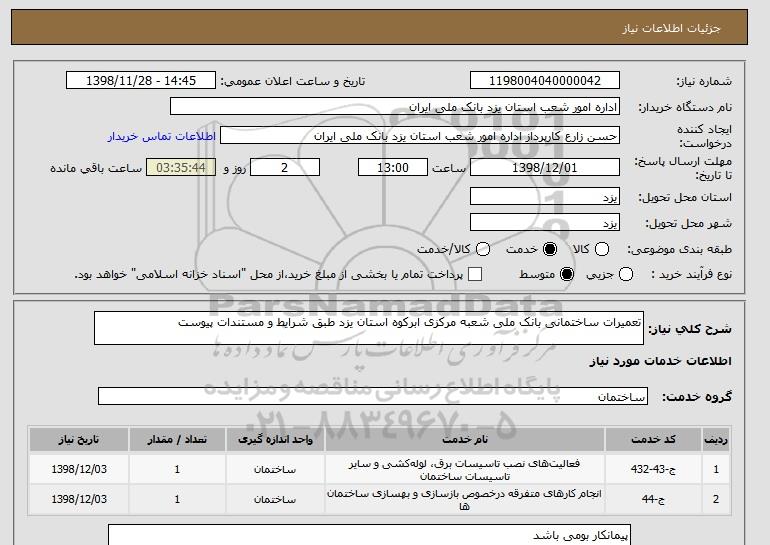Click the شرح کلی نیاز description box
Viewport: 770px width, 545px height.
369,328
